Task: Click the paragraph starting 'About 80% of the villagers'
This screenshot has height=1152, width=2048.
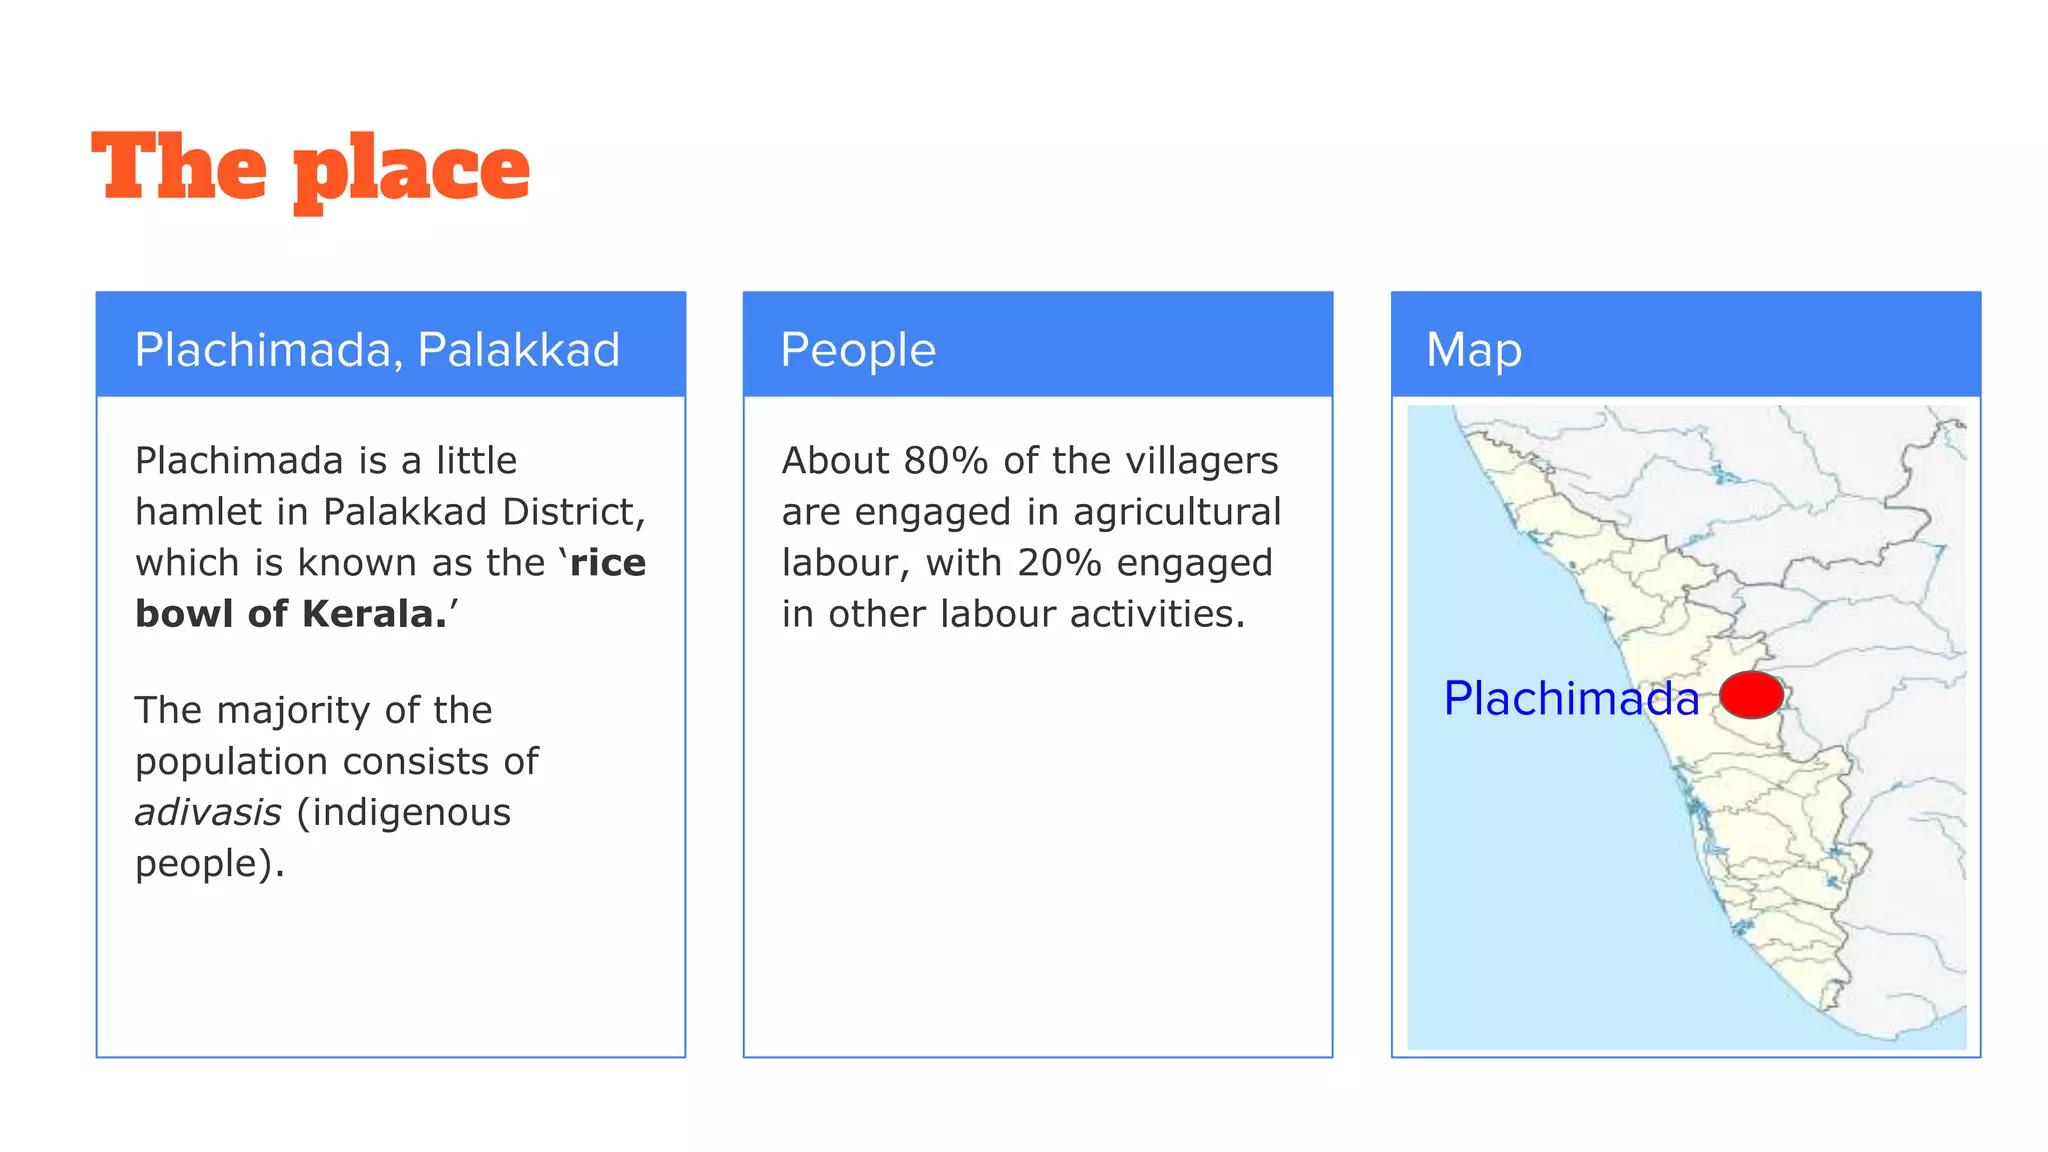Action: pyautogui.click(x=1031, y=537)
